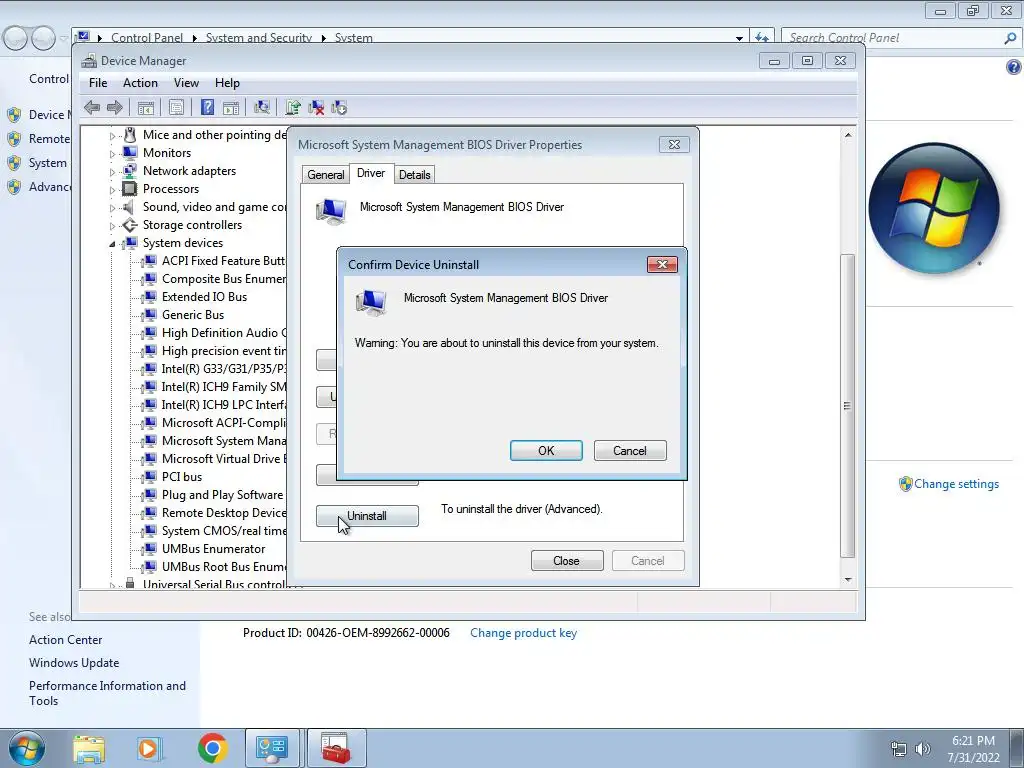Cancel the Confirm Device Uninstall dialog

click(x=630, y=451)
